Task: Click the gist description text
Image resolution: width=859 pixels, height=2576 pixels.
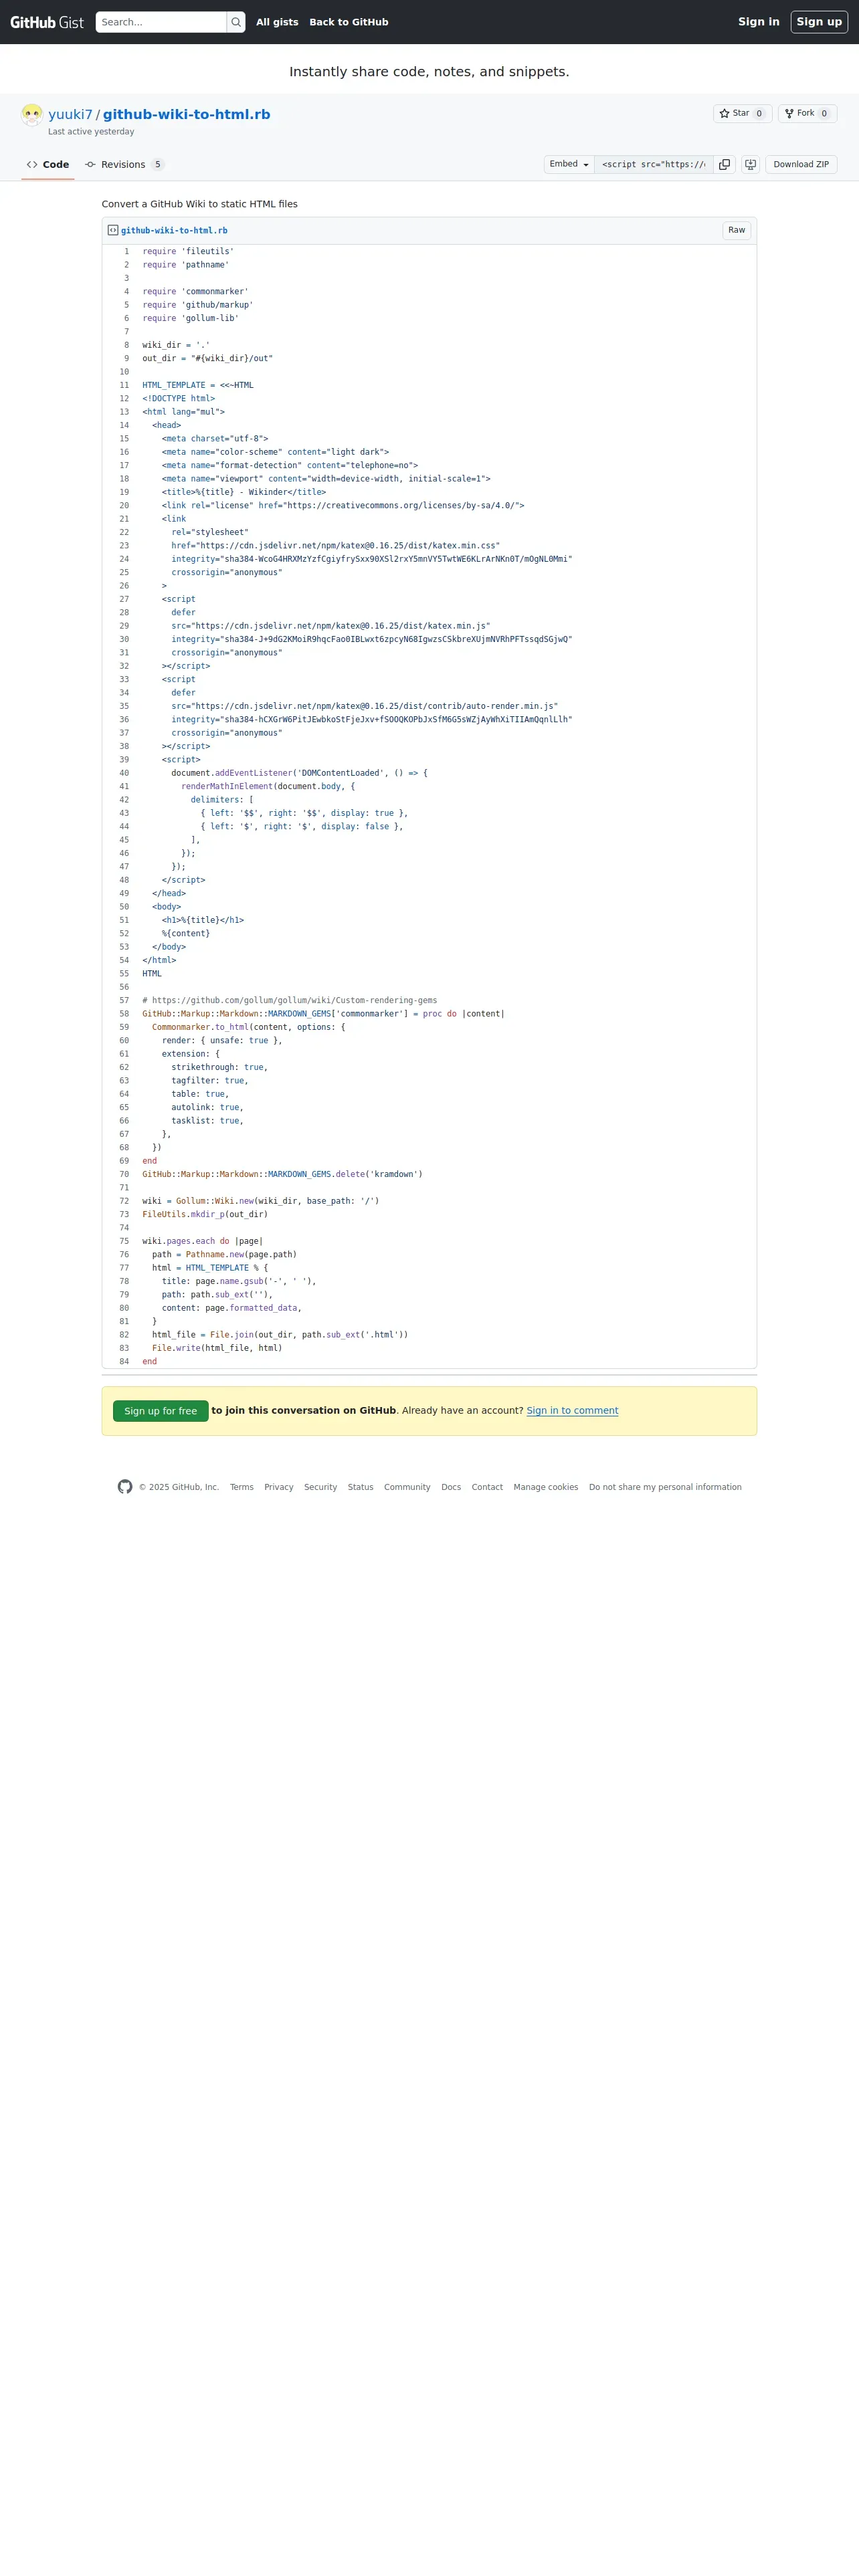Action: pos(200,204)
